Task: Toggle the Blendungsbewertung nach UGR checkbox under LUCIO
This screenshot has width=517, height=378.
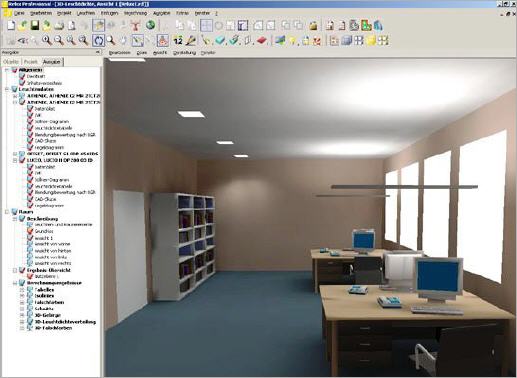Action: 30,192
